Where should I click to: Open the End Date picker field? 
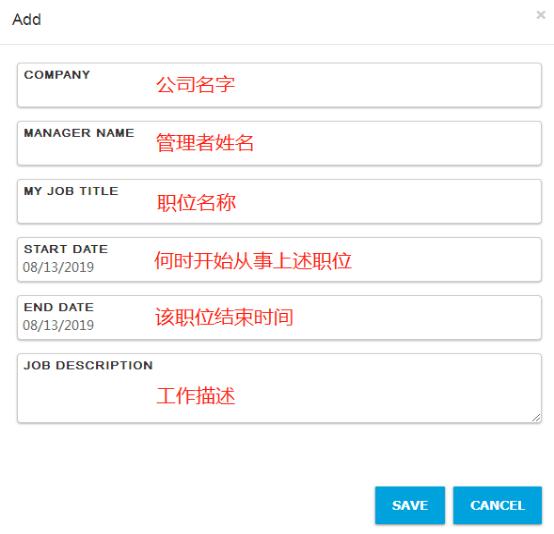(x=279, y=318)
